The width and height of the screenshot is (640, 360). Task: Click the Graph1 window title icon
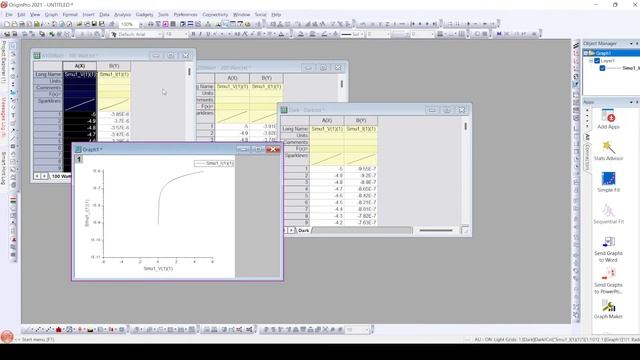(78, 149)
